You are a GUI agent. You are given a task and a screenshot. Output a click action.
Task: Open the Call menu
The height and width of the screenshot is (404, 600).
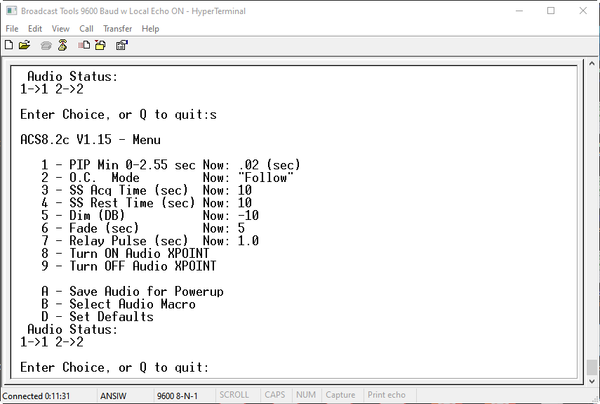coord(86,29)
